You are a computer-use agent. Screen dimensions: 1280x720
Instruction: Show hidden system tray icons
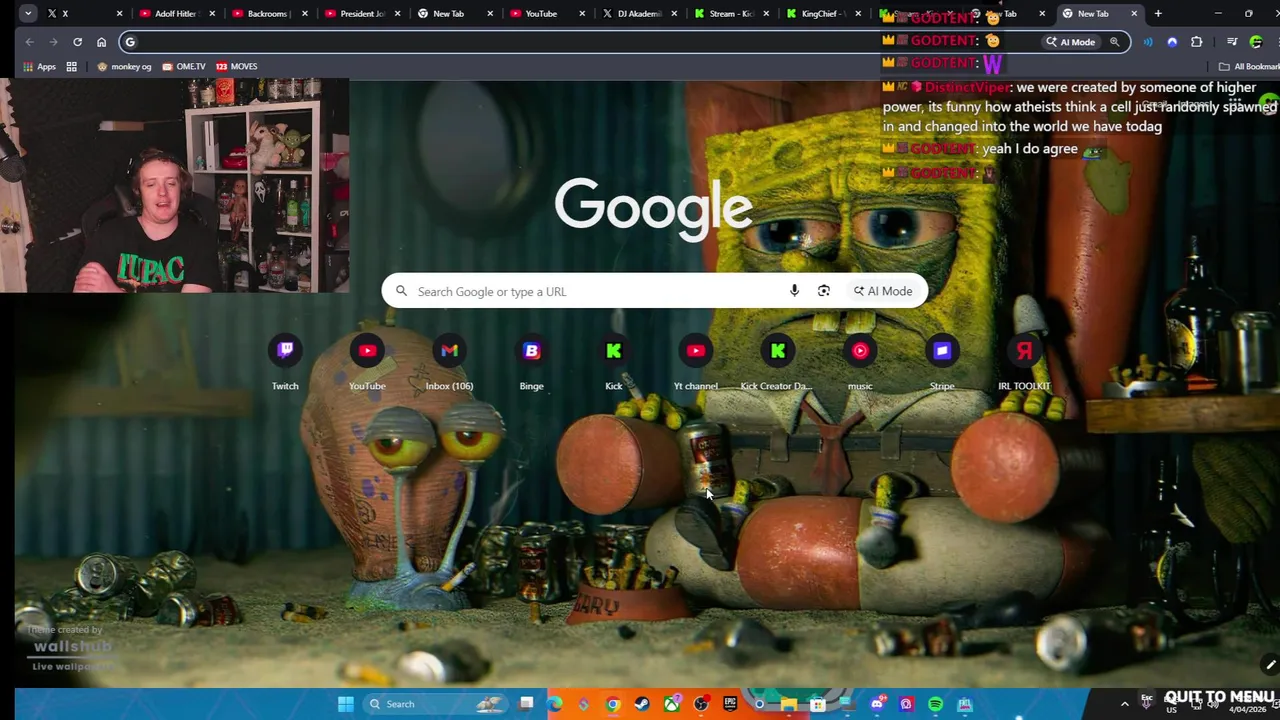tap(1124, 704)
